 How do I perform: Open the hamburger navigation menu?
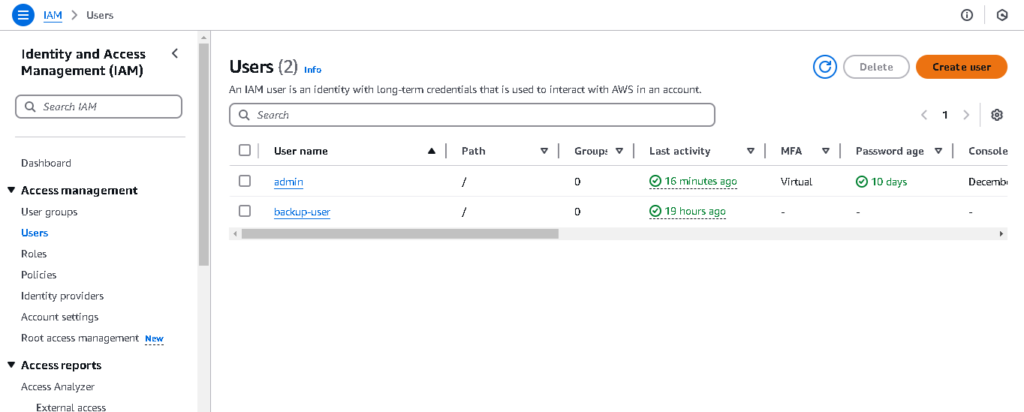[23, 14]
